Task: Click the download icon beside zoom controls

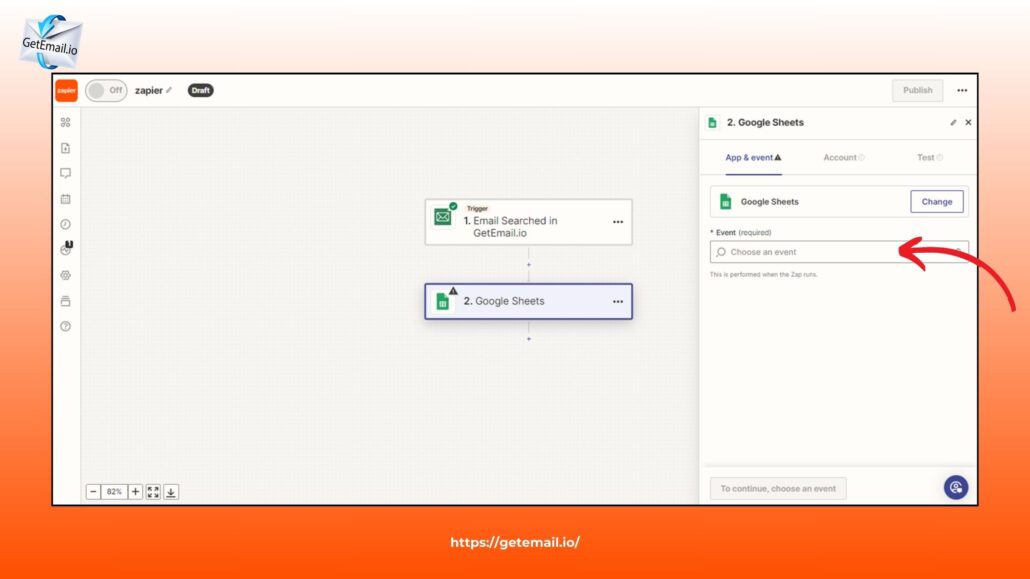Action: click(x=171, y=492)
